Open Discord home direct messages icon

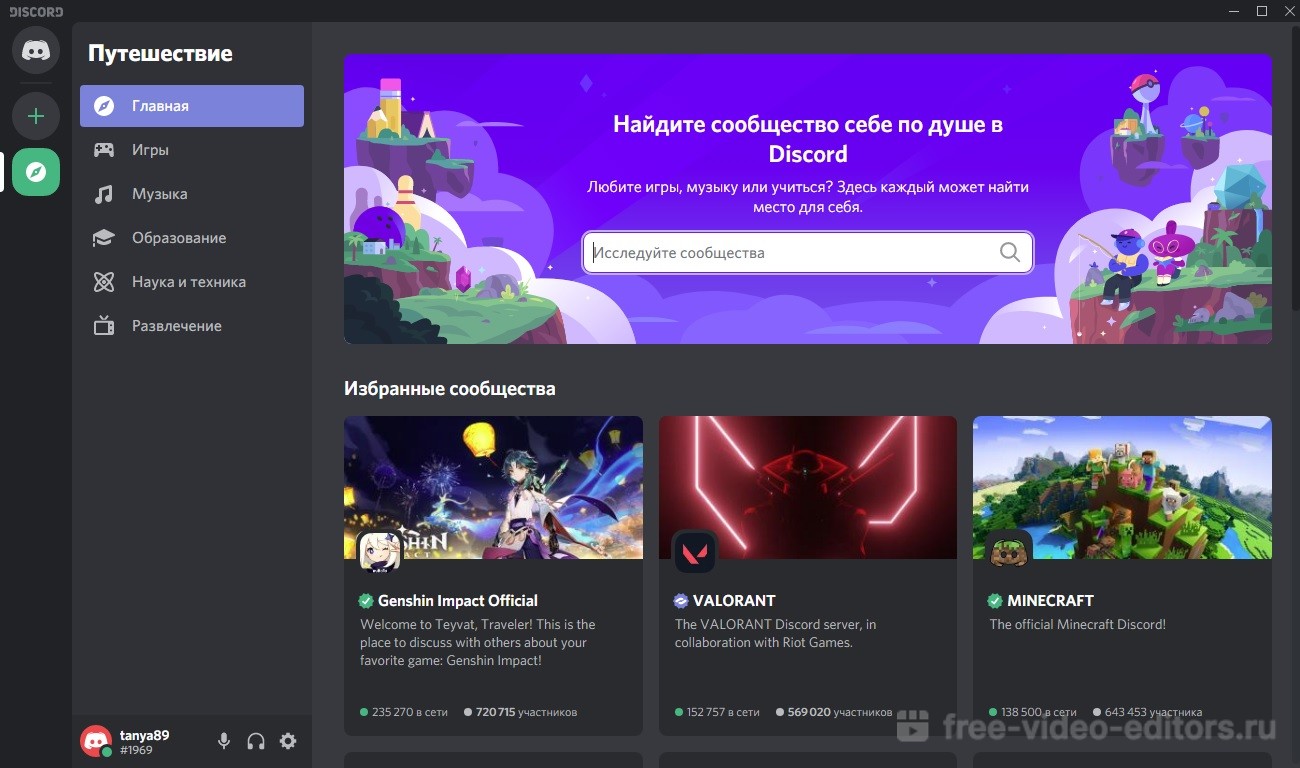click(36, 50)
